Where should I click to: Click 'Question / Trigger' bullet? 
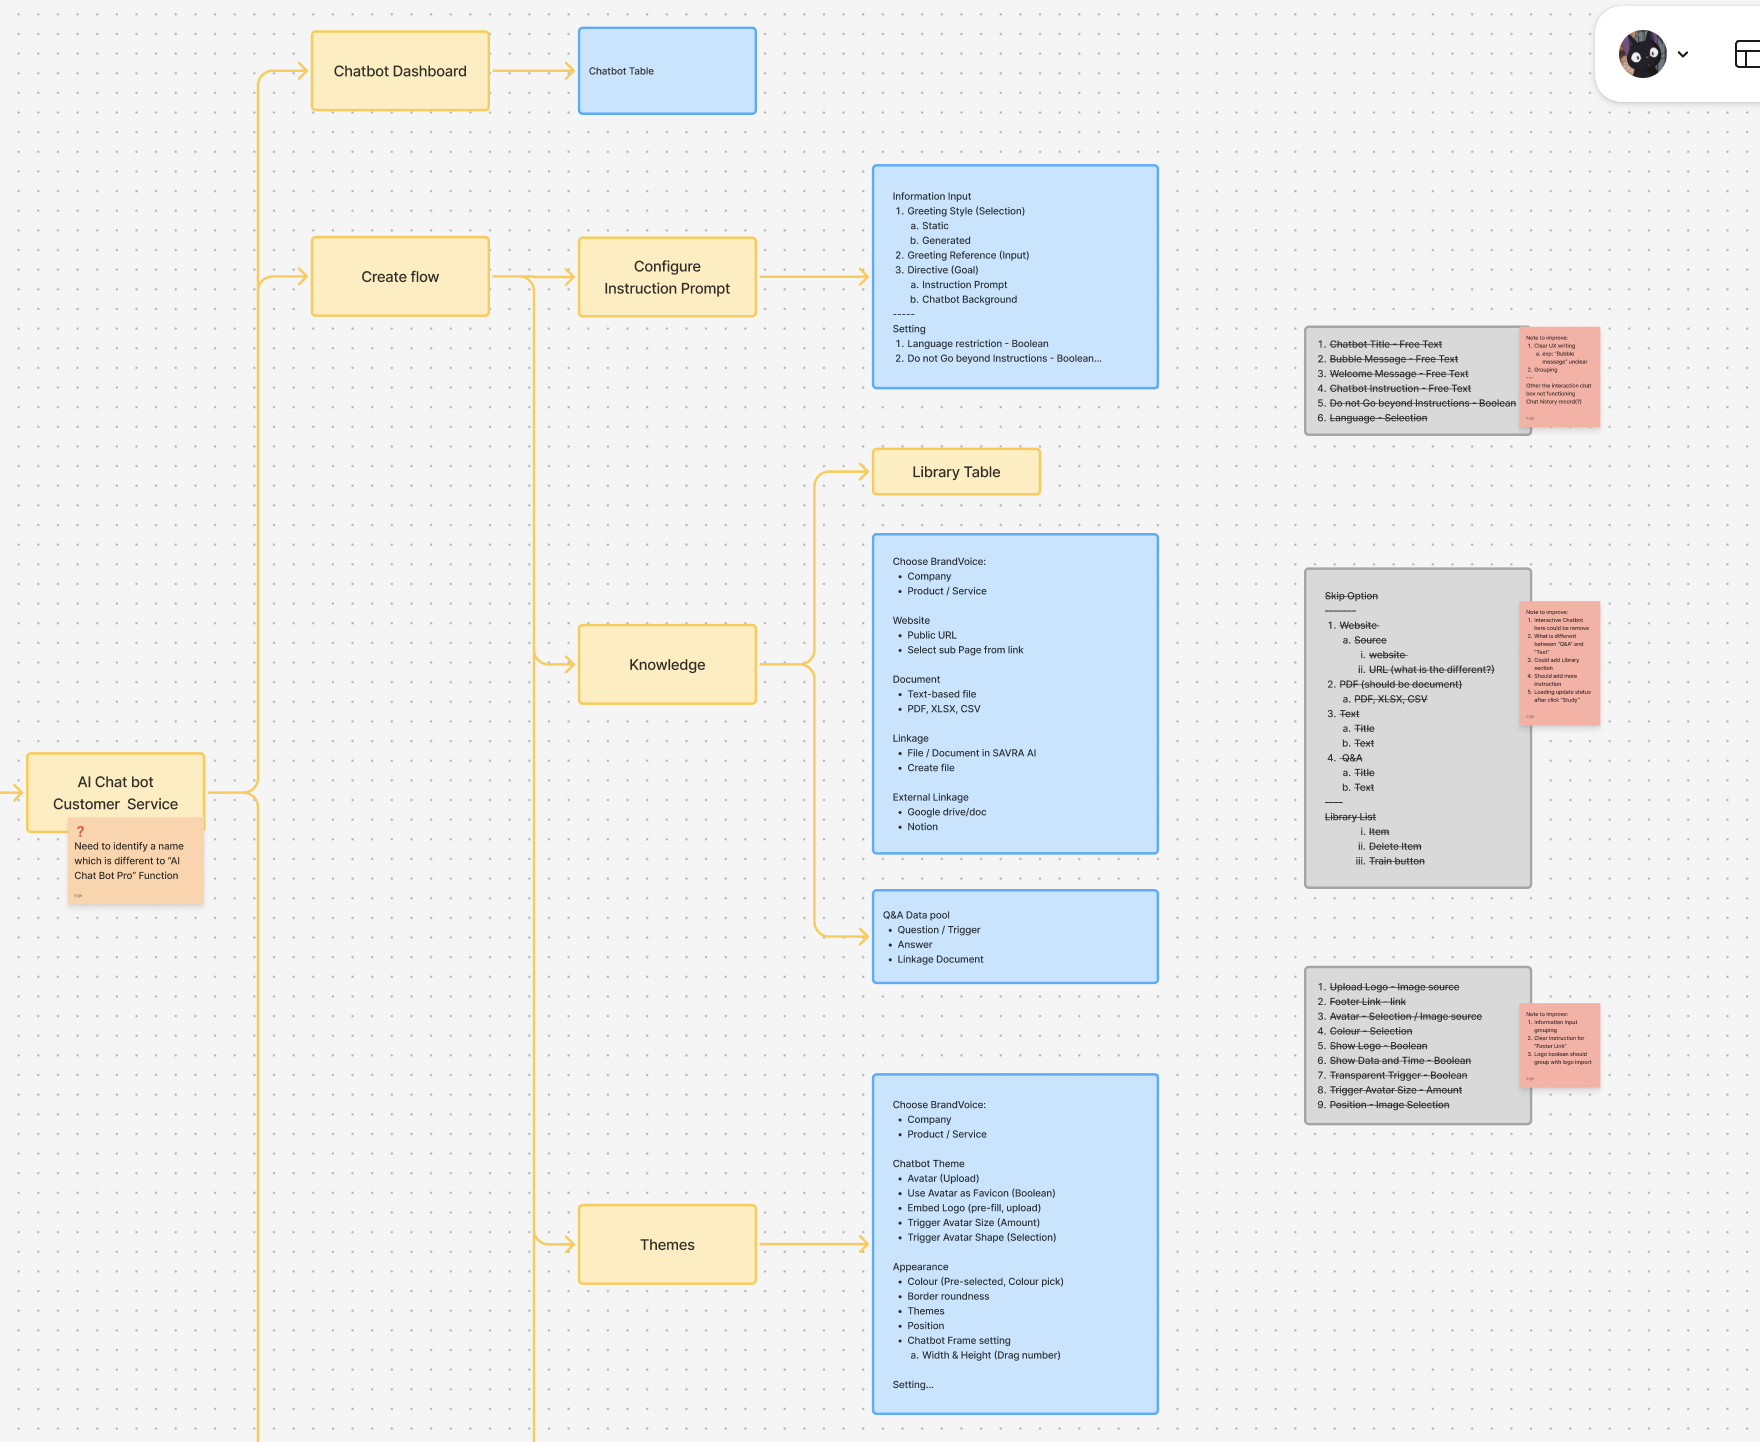pos(938,930)
